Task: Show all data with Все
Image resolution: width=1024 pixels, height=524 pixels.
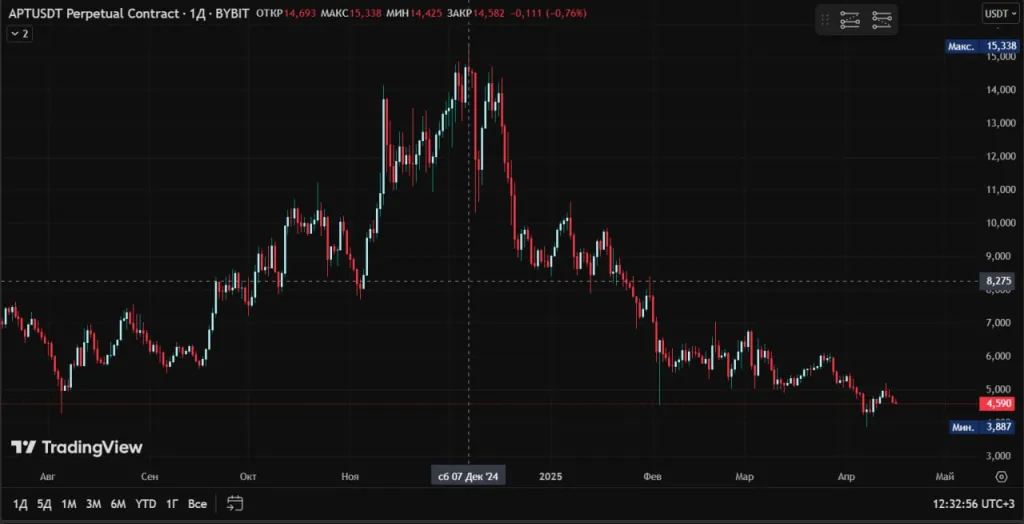Action: point(197,503)
